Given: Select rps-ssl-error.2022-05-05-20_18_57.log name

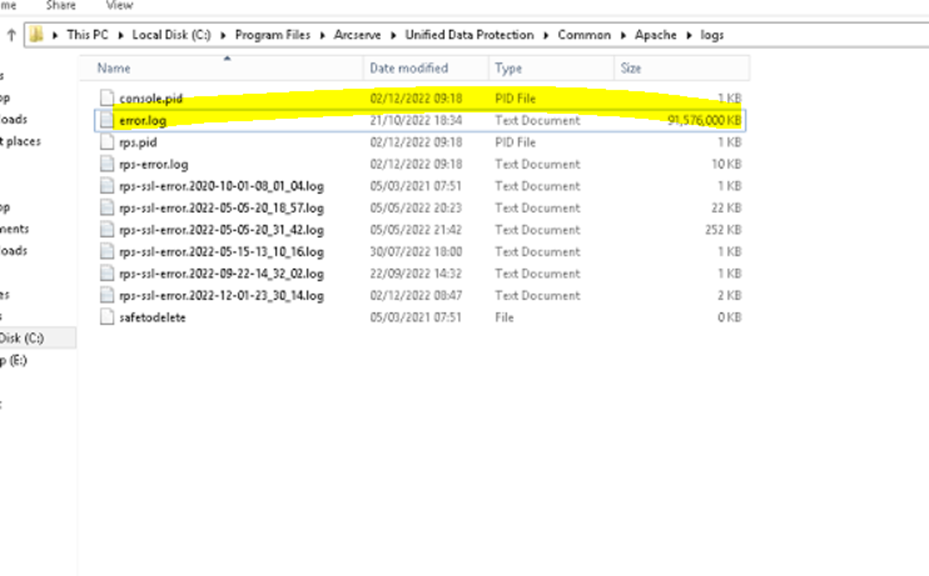Looking at the screenshot, I should 222,208.
